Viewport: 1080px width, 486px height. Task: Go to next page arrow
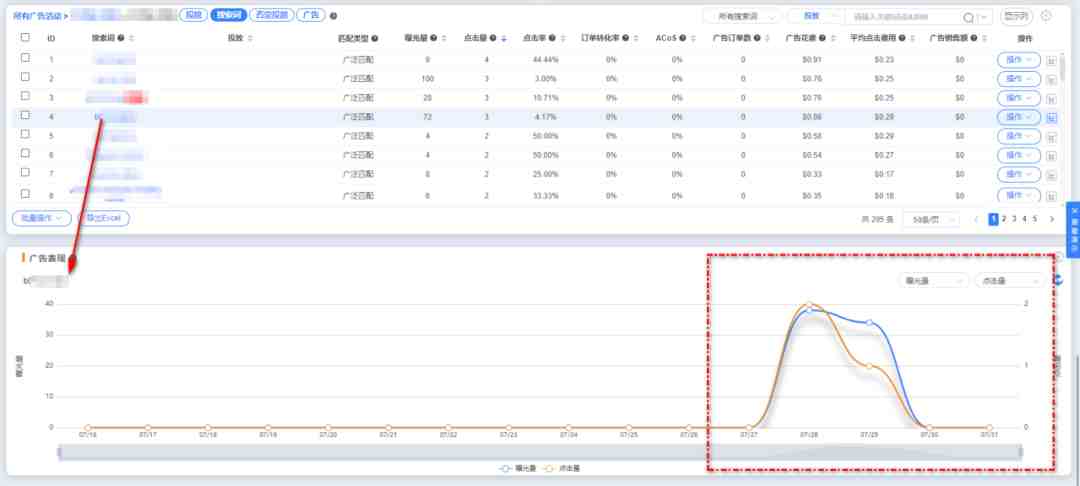pyautogui.click(x=1052, y=220)
